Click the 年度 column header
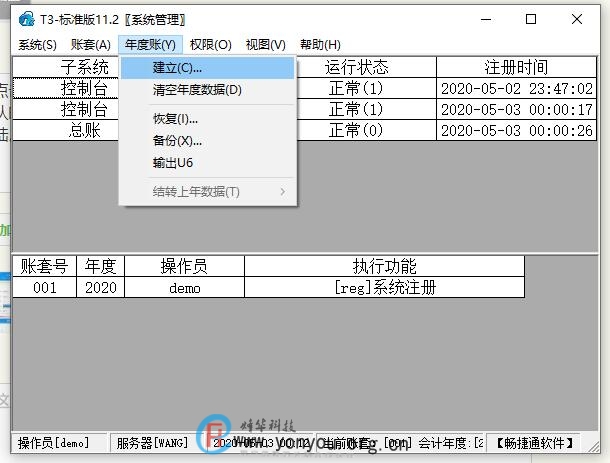The width and height of the screenshot is (610, 463). (x=100, y=267)
